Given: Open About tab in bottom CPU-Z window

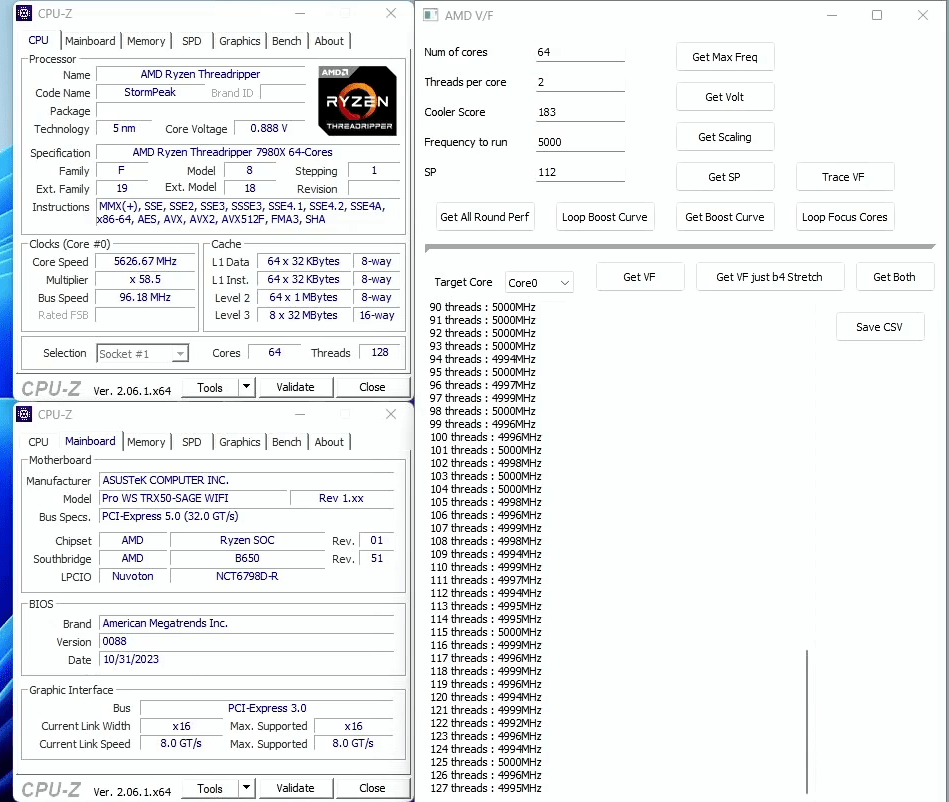Looking at the screenshot, I should tap(329, 442).
